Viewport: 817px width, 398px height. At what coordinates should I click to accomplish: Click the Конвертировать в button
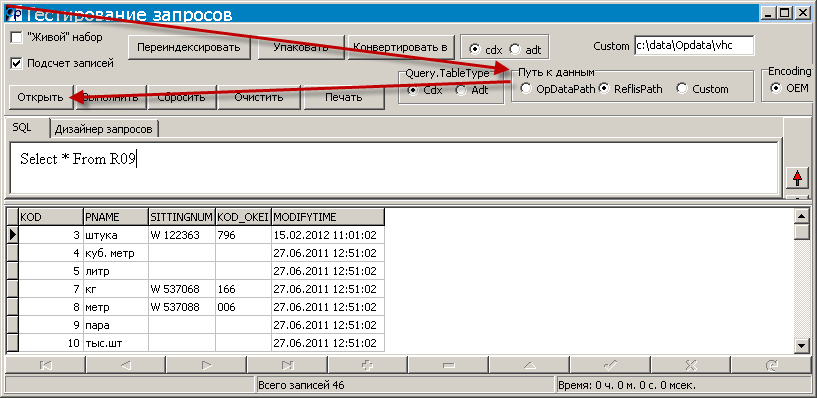(x=400, y=47)
